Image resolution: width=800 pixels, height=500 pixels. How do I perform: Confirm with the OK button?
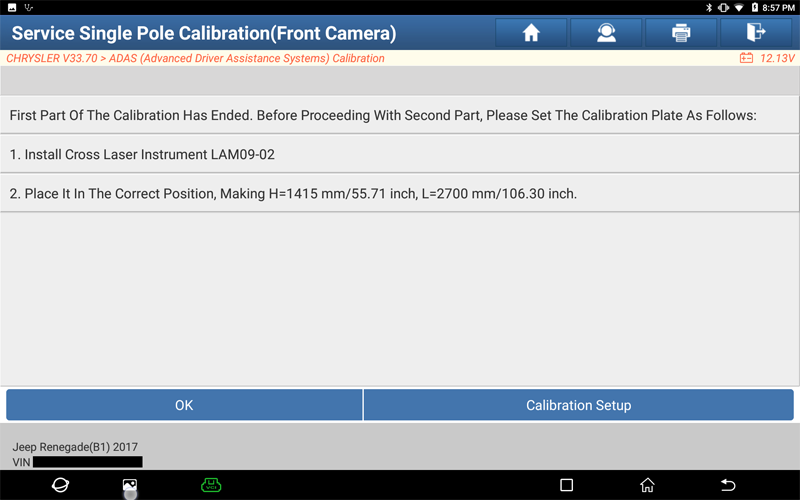[x=184, y=405]
